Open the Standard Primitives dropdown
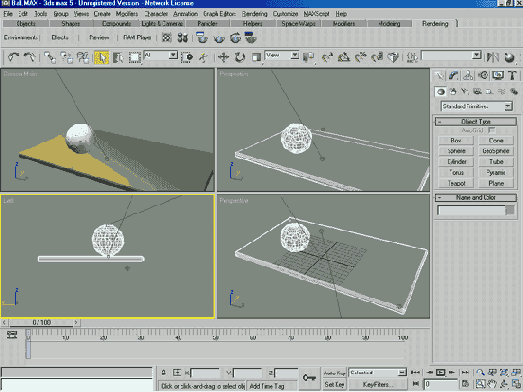This screenshot has height=392, width=523. 477,106
